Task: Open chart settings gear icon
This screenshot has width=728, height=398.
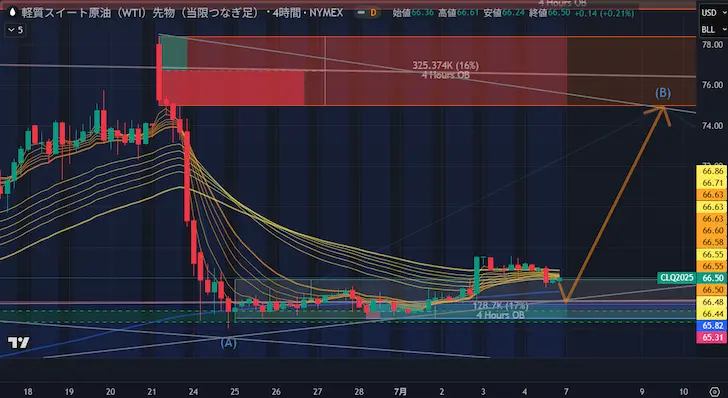Action: click(715, 391)
